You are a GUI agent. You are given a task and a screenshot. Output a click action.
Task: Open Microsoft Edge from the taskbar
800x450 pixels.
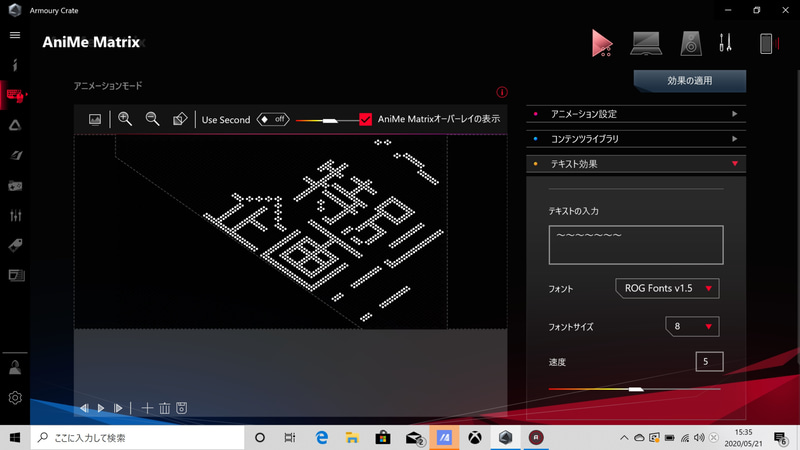(x=321, y=438)
